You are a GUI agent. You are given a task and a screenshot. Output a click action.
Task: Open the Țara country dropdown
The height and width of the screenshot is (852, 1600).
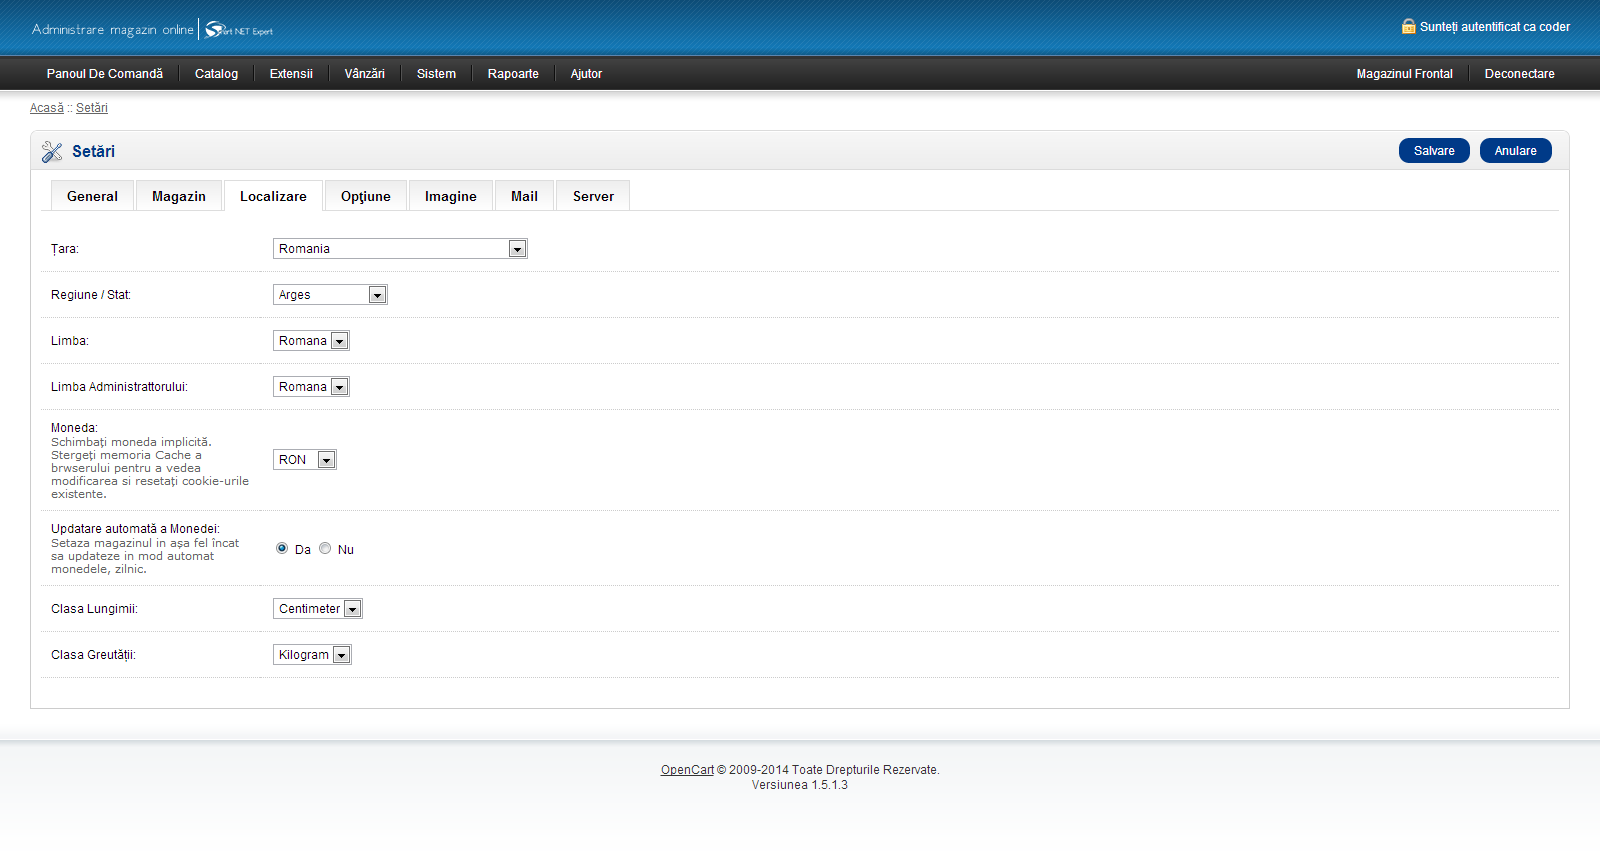point(400,249)
